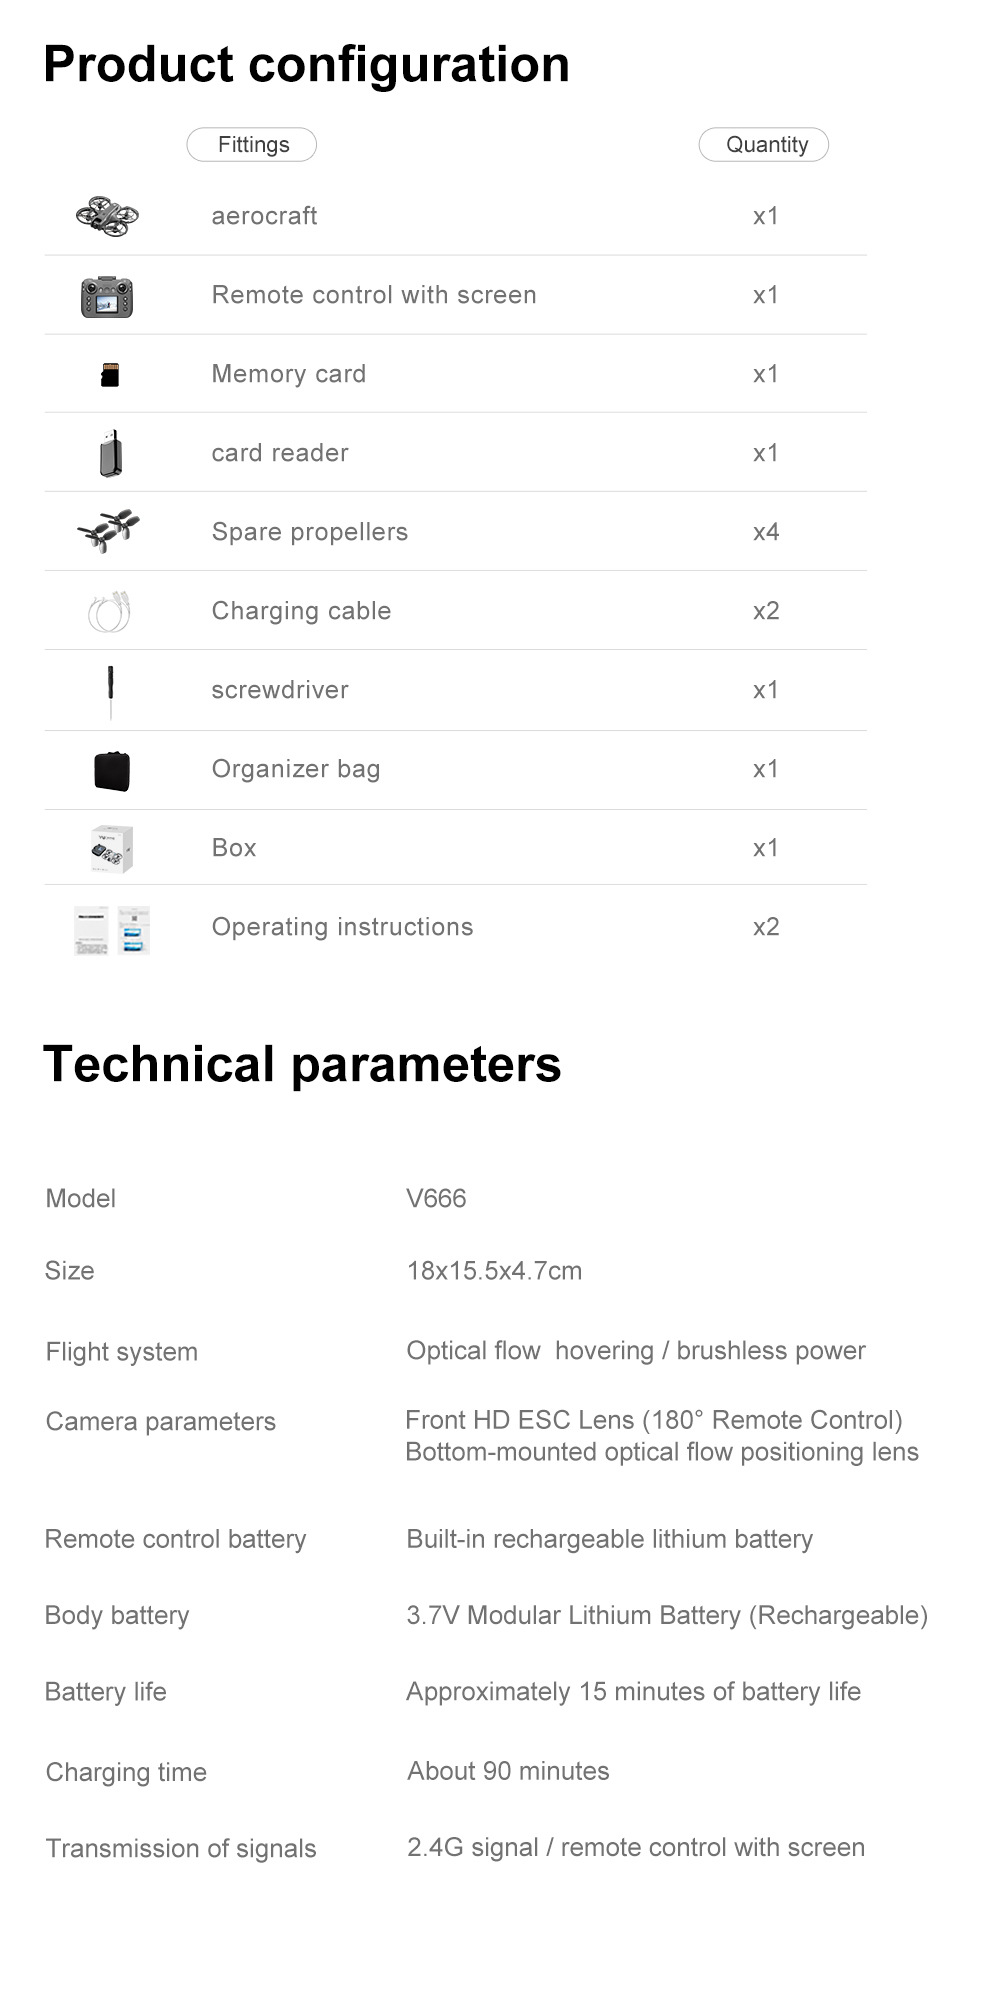
Task: Click the remote control with screen icon
Action: click(x=107, y=296)
